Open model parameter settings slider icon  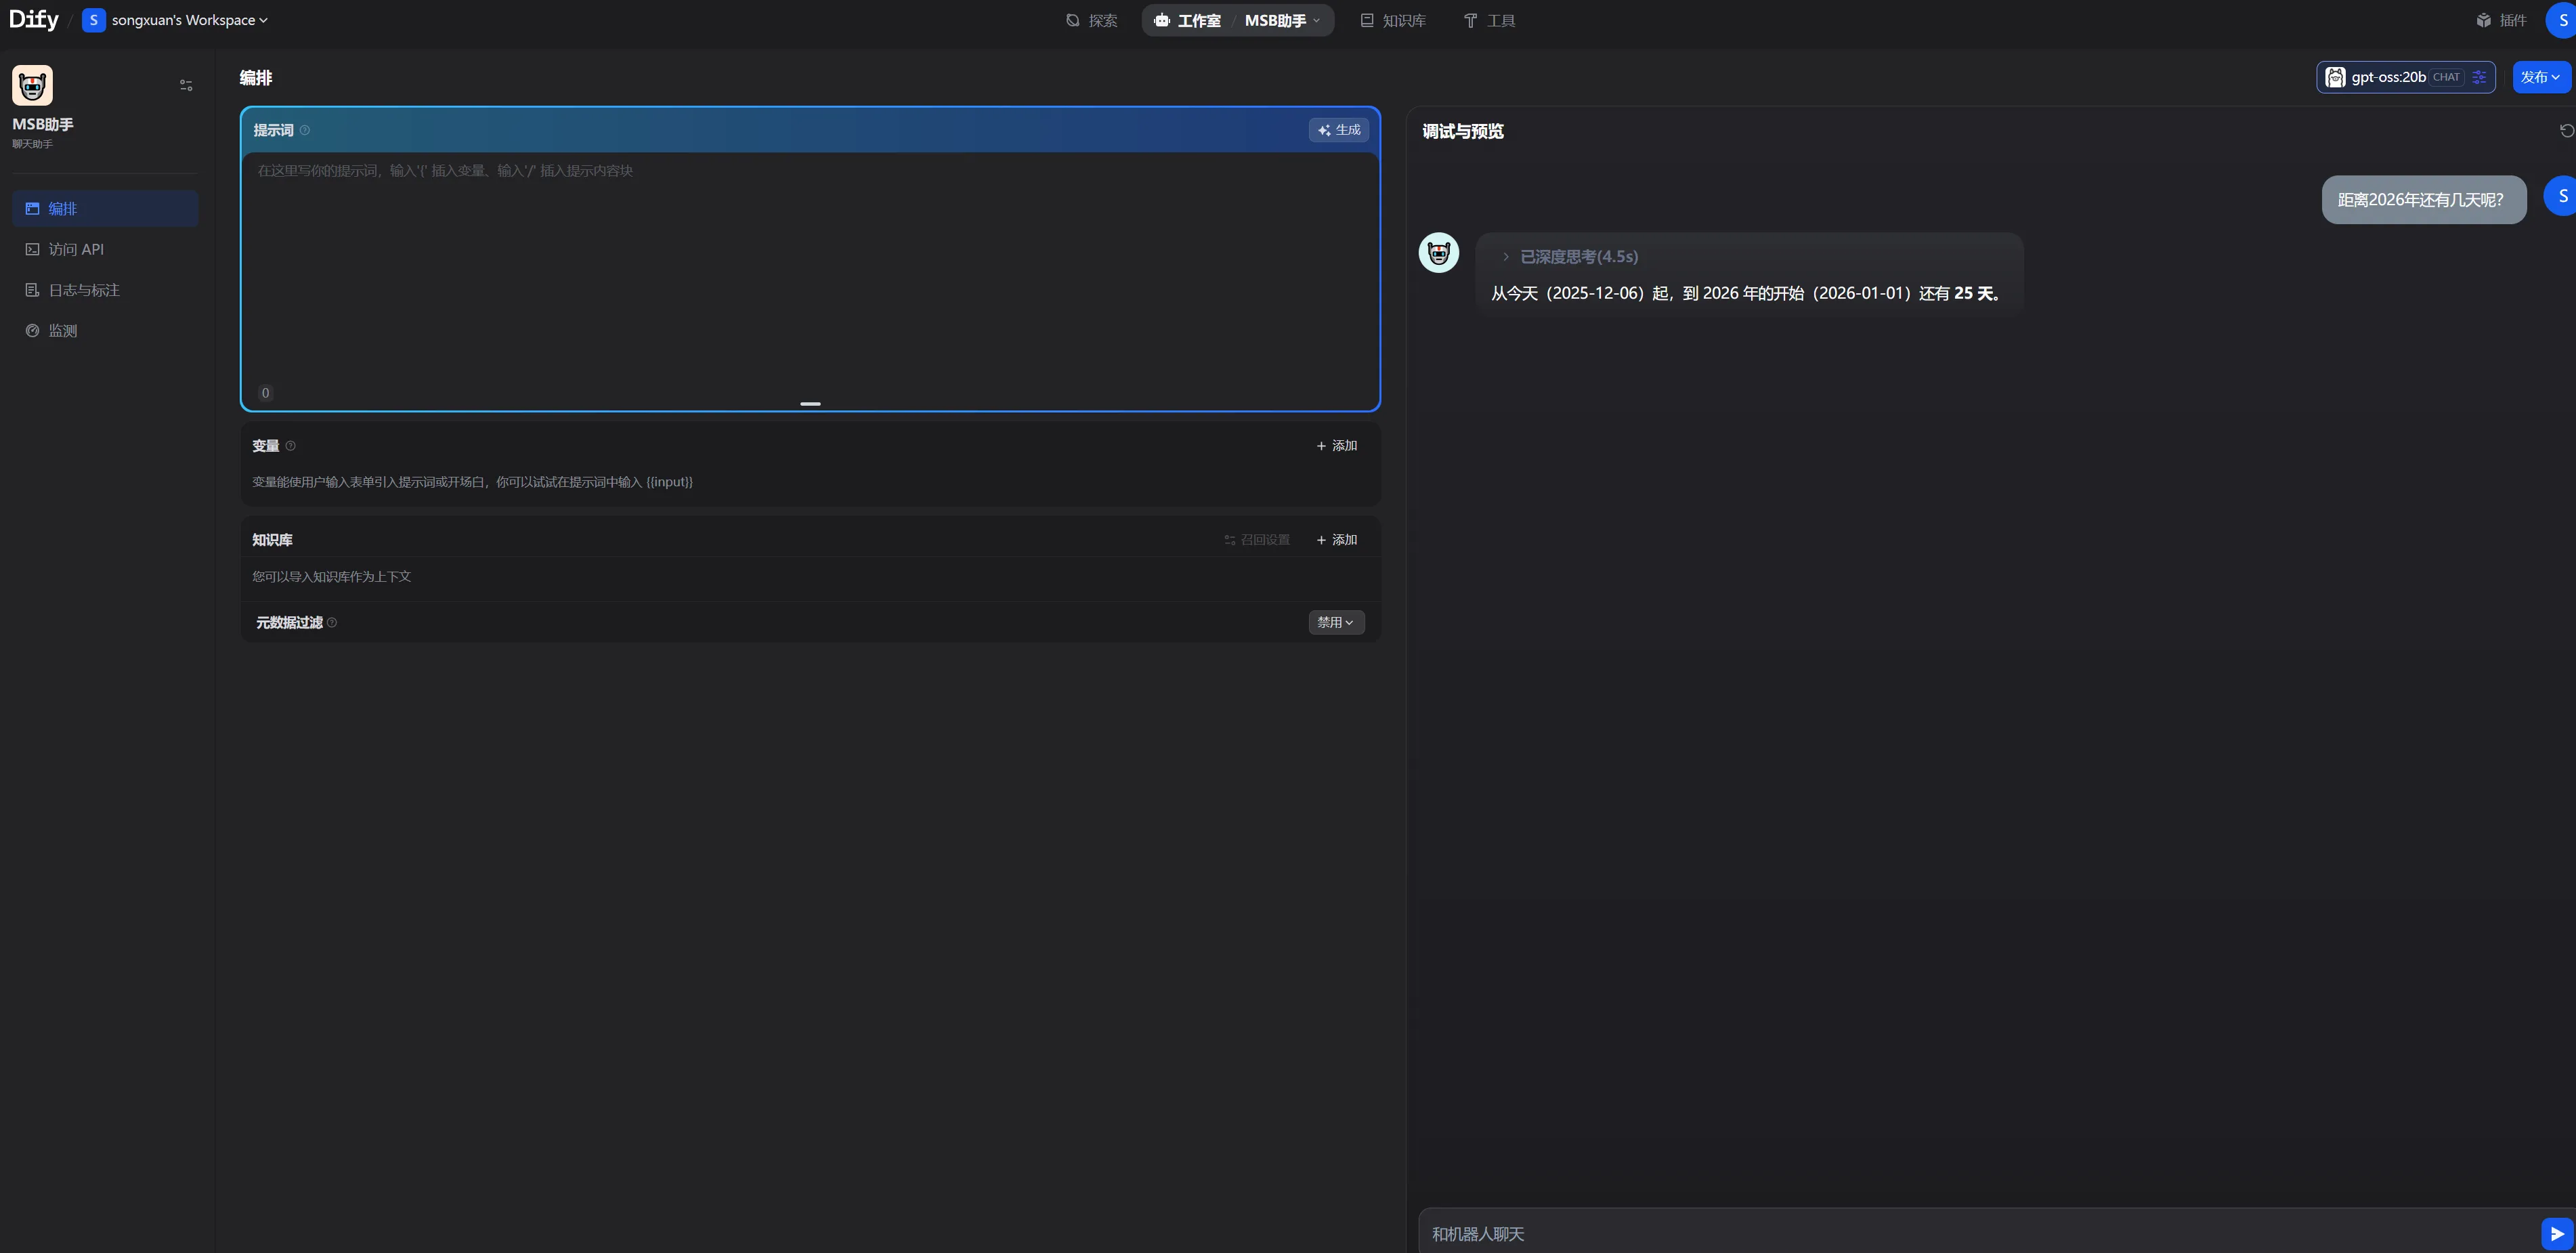pos(2479,77)
